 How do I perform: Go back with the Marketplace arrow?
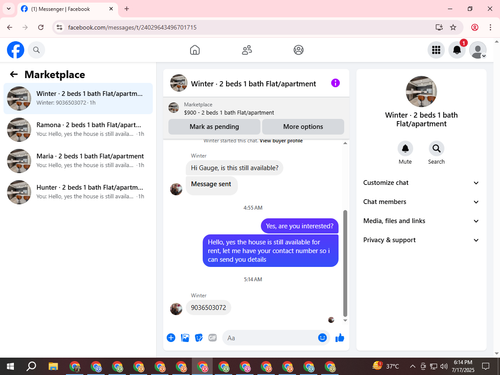click(x=14, y=74)
